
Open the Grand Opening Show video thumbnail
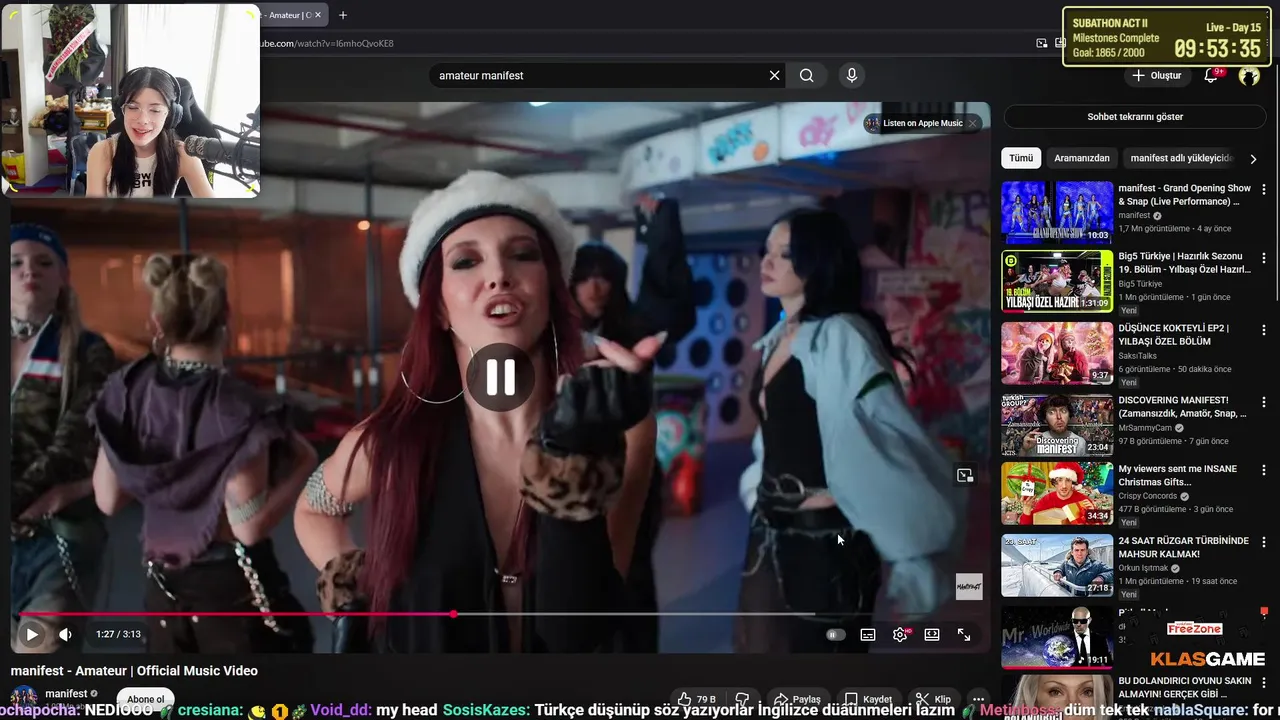click(x=1057, y=212)
